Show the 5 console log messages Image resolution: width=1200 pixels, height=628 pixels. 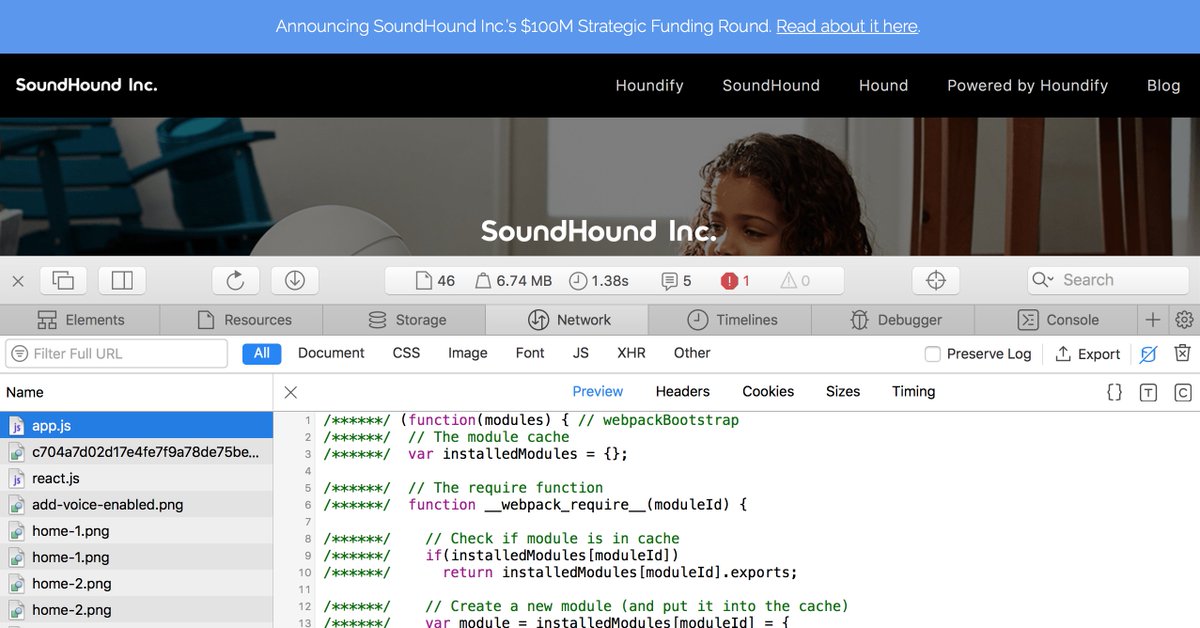click(x=677, y=281)
